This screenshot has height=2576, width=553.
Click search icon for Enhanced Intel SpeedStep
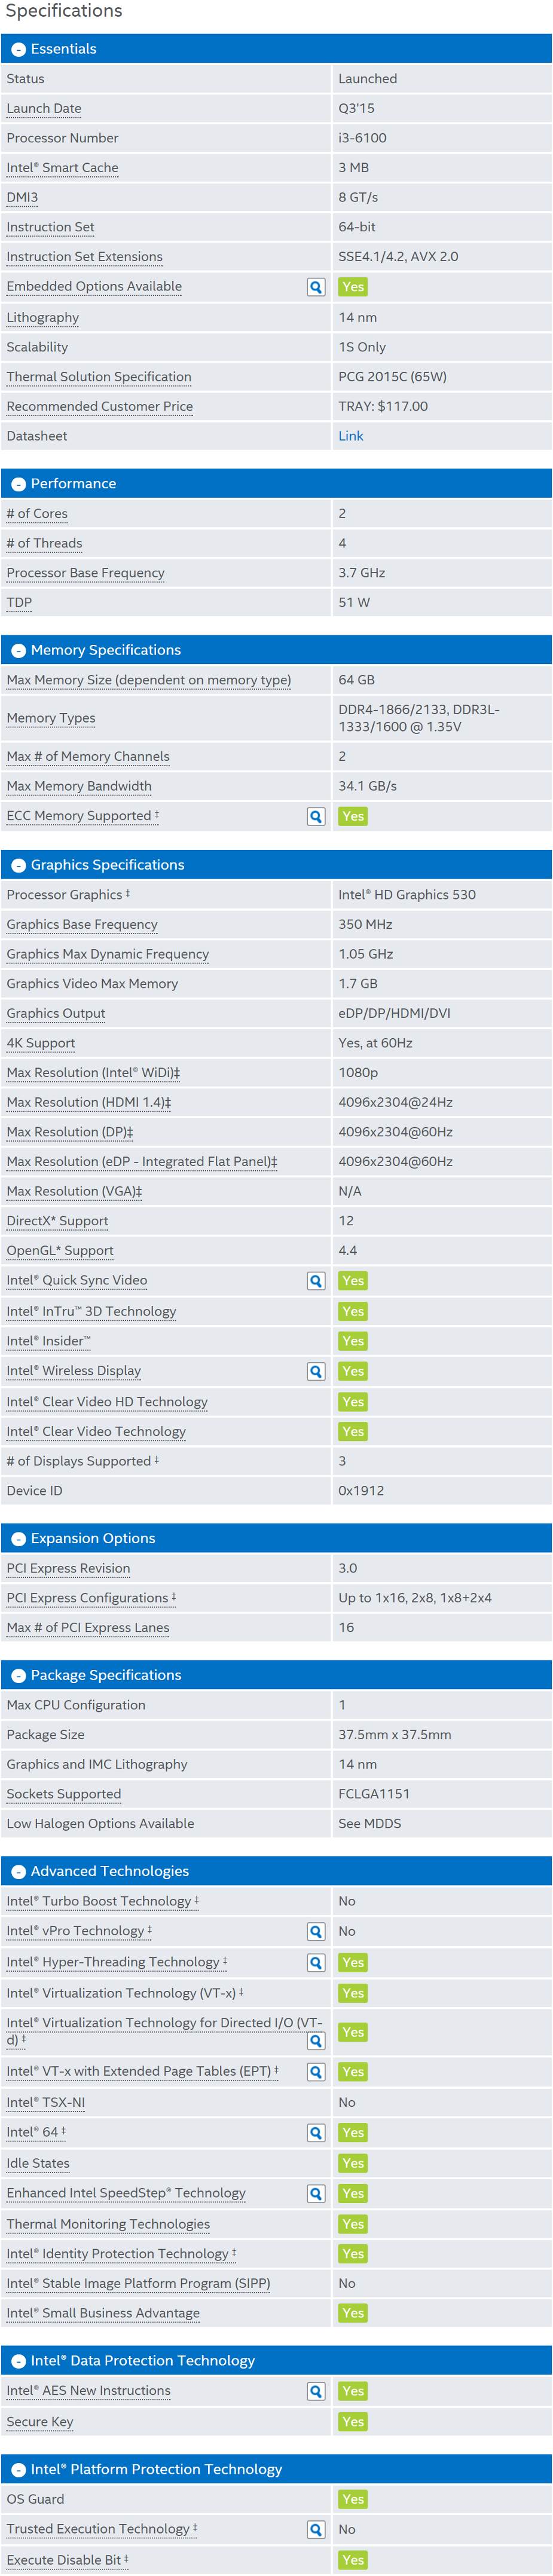coord(316,2193)
